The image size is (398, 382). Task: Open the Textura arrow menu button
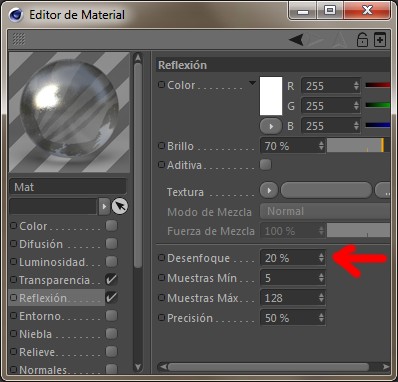pos(269,191)
